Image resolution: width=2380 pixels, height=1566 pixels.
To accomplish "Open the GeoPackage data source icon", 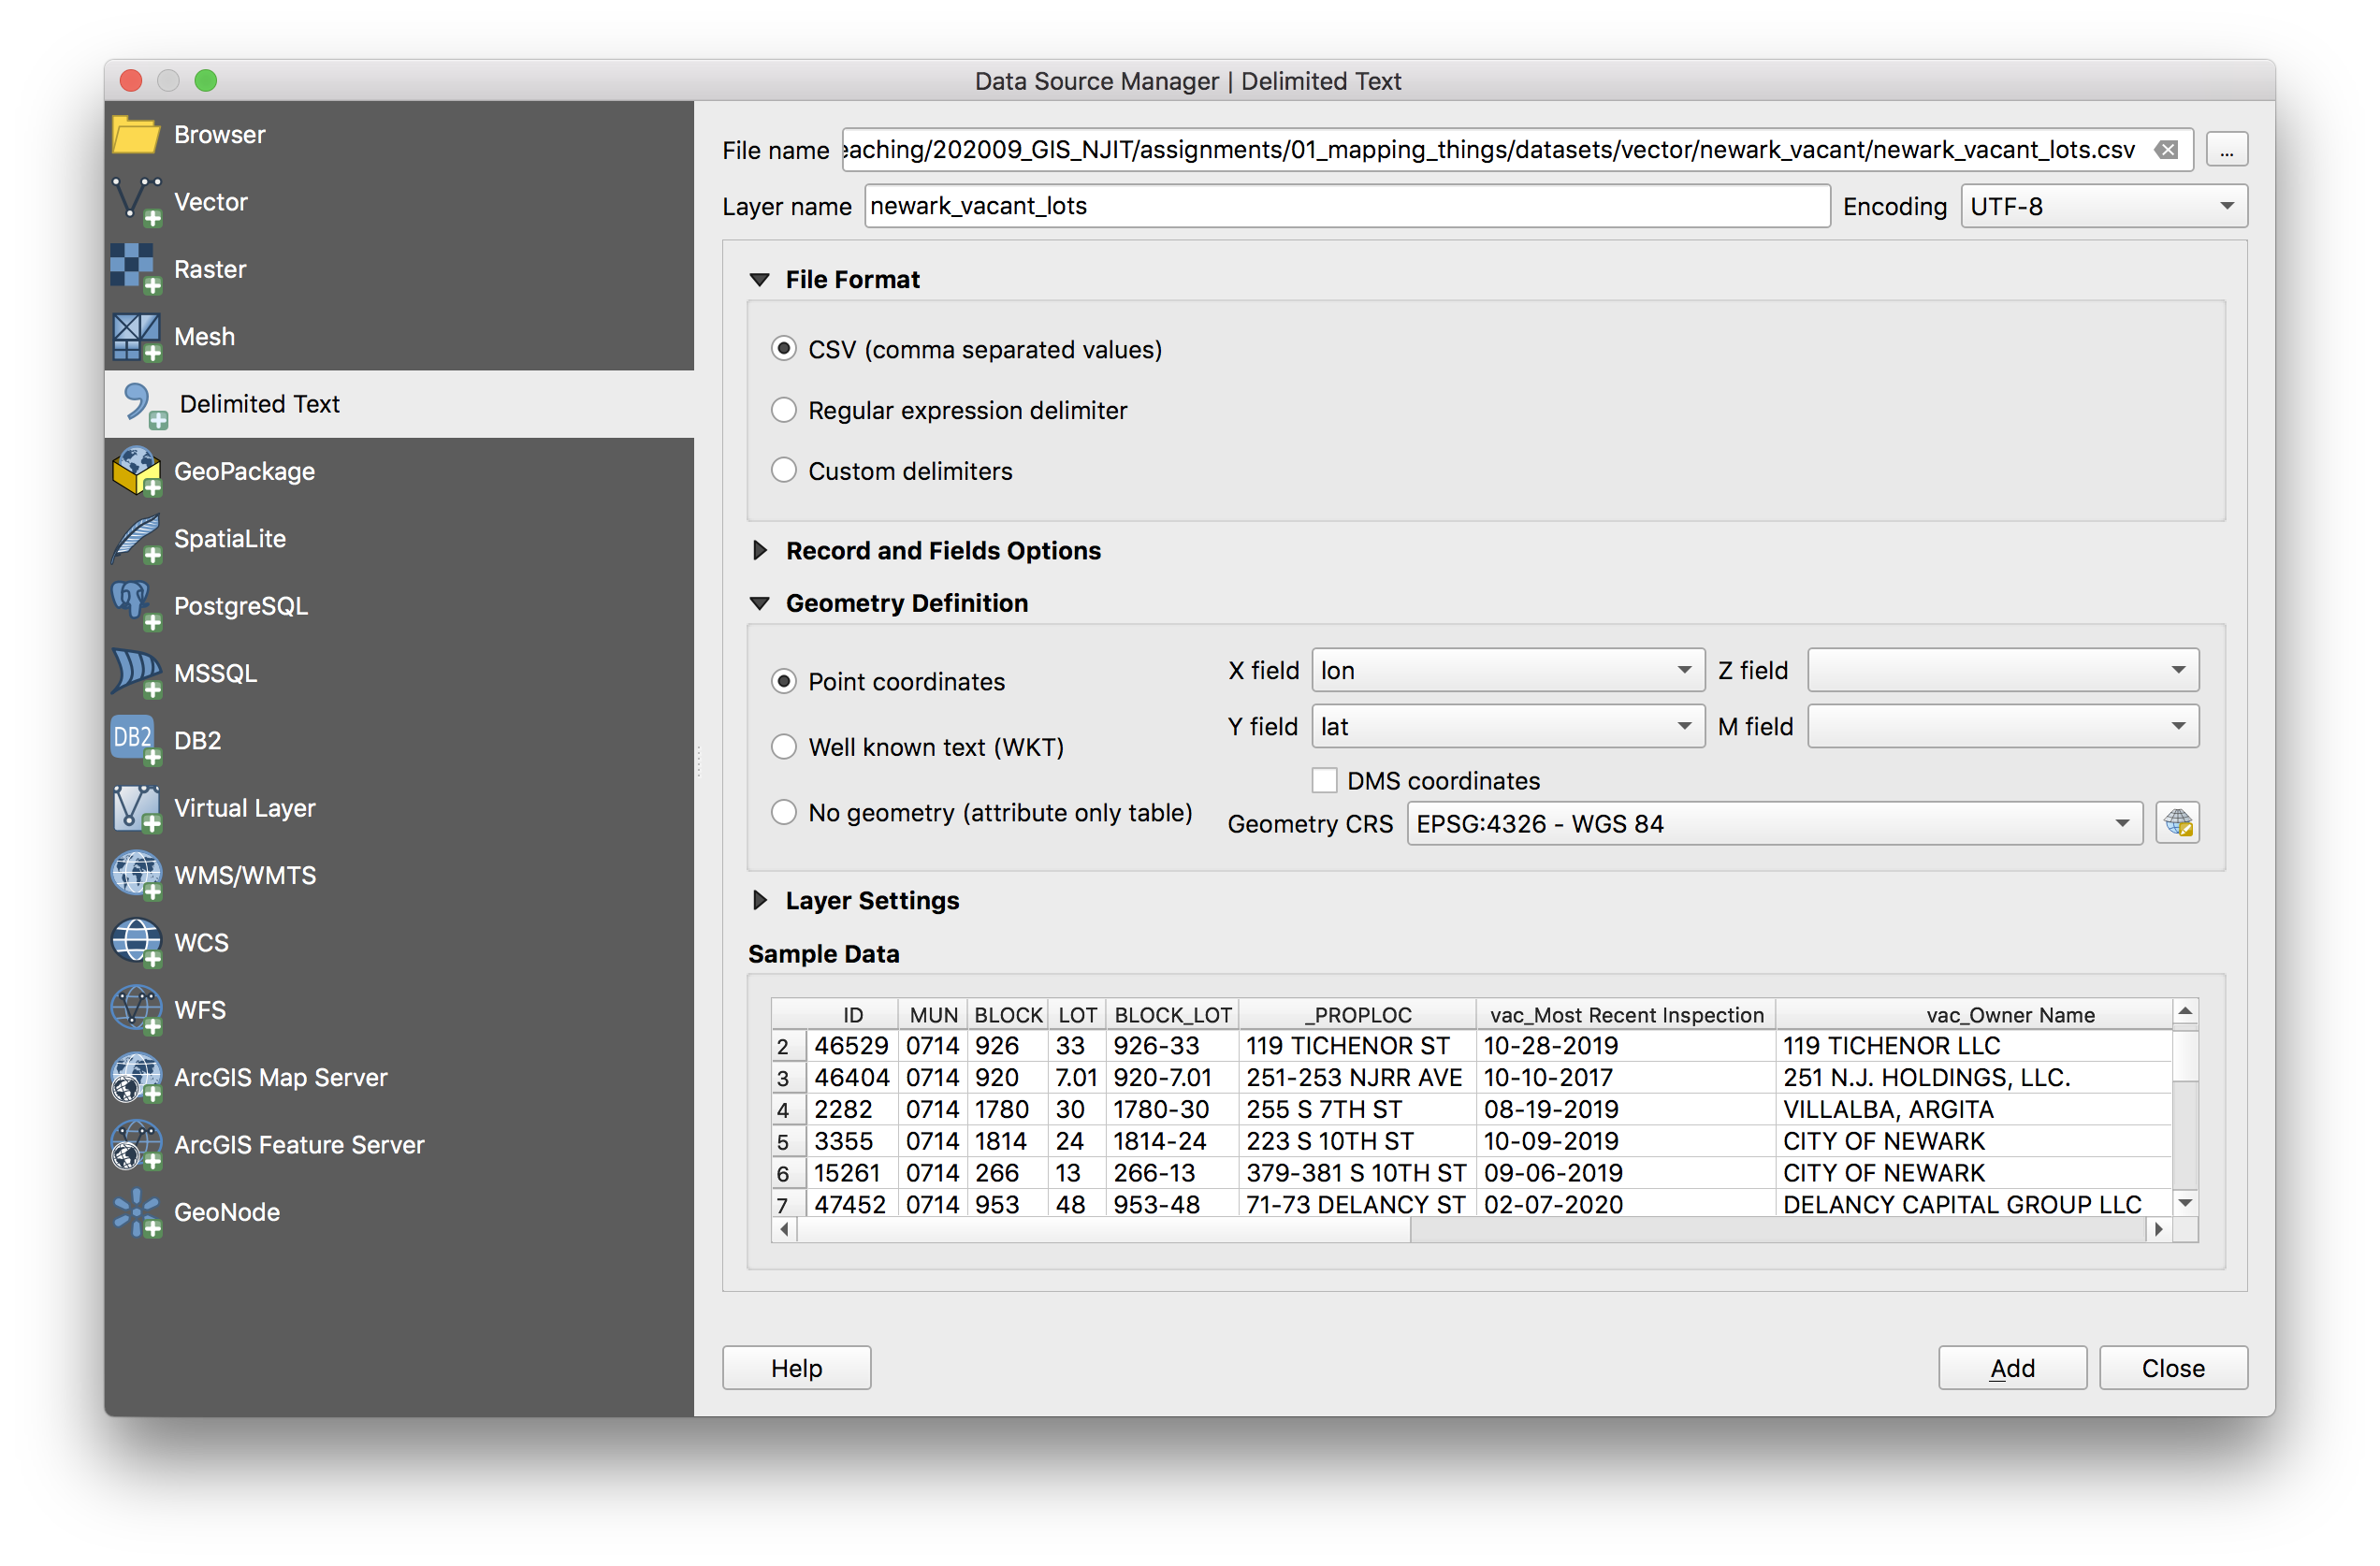I will tap(137, 471).
